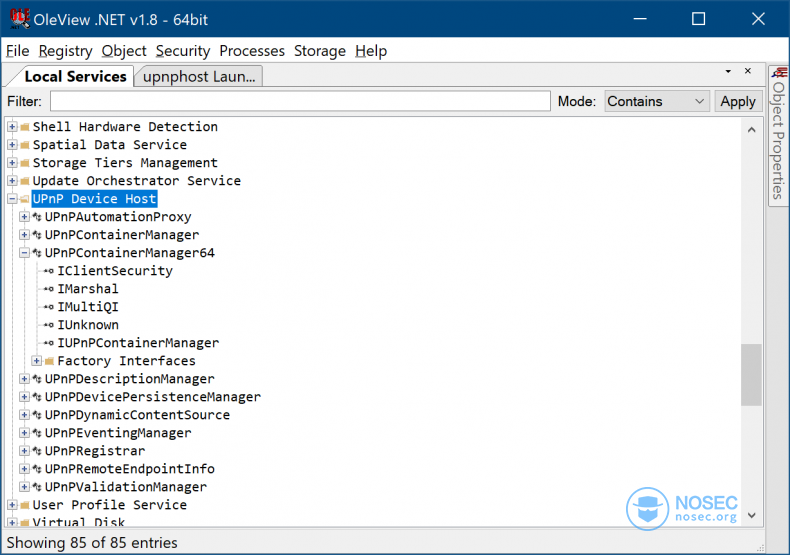
Task: Expand the UPnPEventingManager node
Action: [24, 433]
